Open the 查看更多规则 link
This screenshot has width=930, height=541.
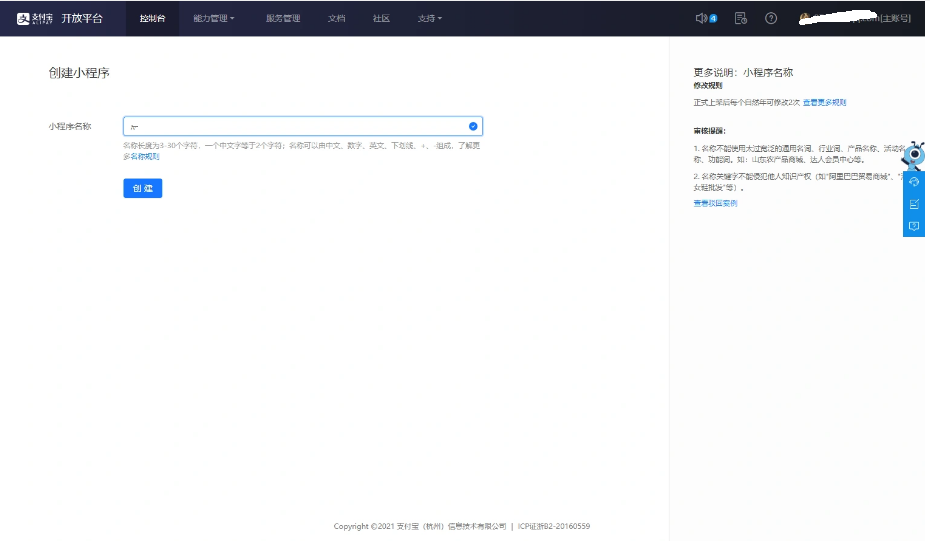(x=824, y=103)
